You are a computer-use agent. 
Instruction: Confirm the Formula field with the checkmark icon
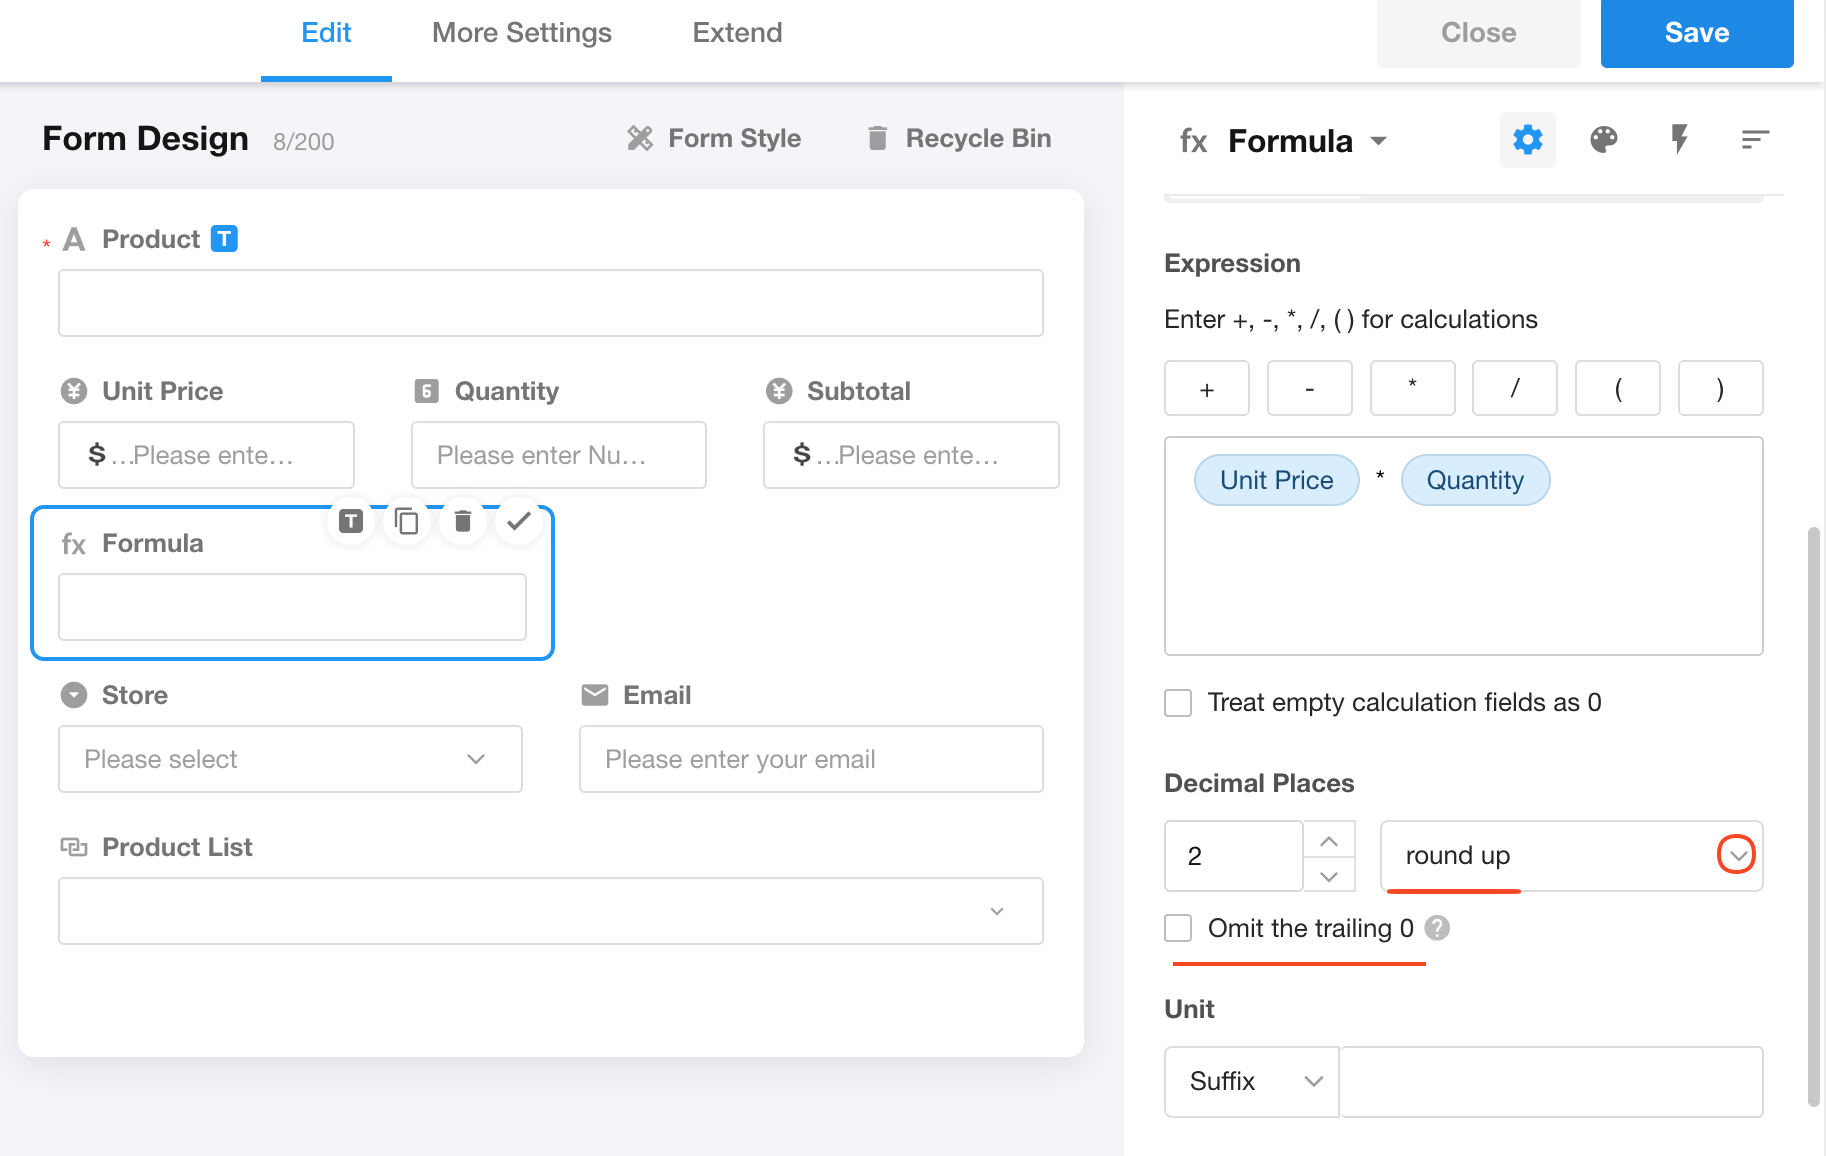click(518, 521)
